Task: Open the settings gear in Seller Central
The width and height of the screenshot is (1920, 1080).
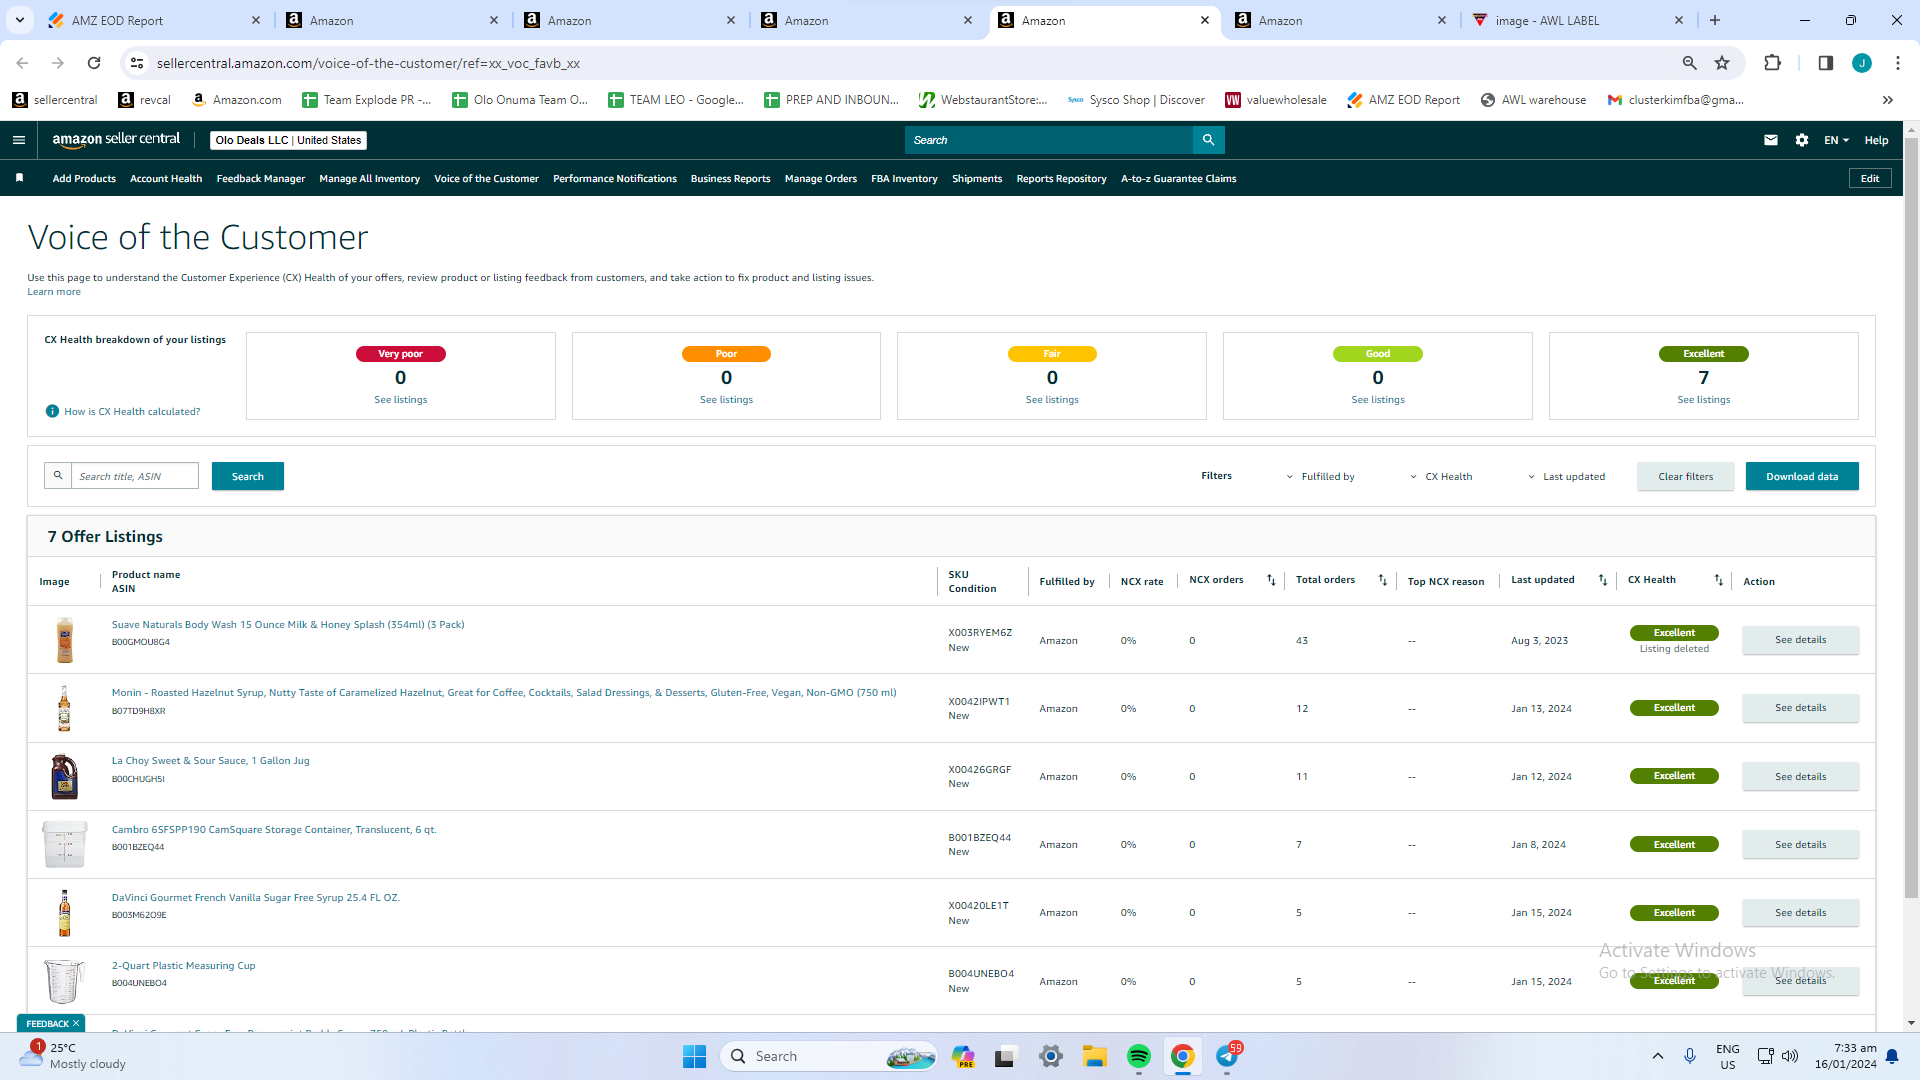Action: click(x=1802, y=140)
